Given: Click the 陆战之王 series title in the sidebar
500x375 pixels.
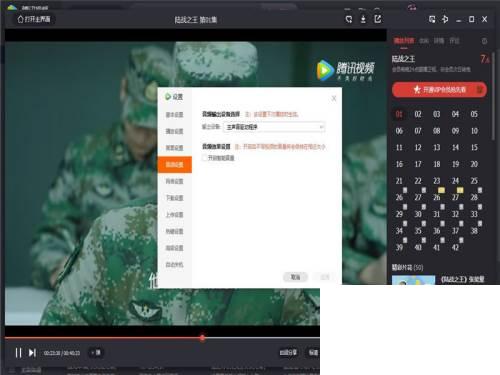Looking at the screenshot, I should [x=403, y=59].
